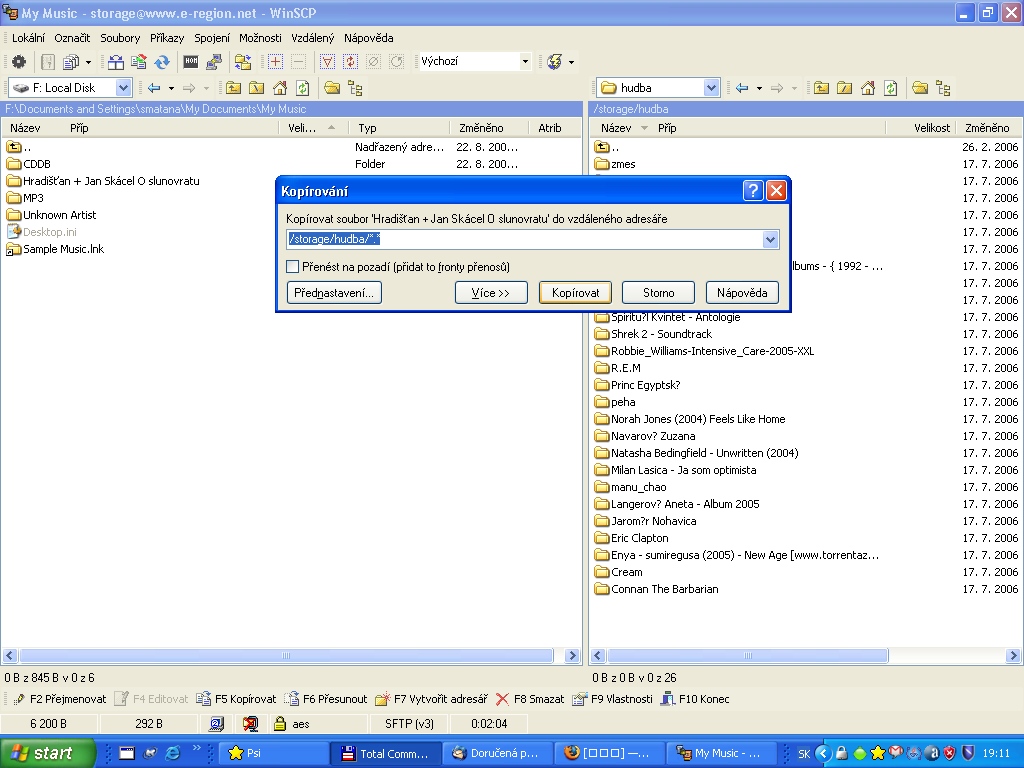Open the Preferences gear icon in toolbar
Screen dimensions: 1024x768
18,62
